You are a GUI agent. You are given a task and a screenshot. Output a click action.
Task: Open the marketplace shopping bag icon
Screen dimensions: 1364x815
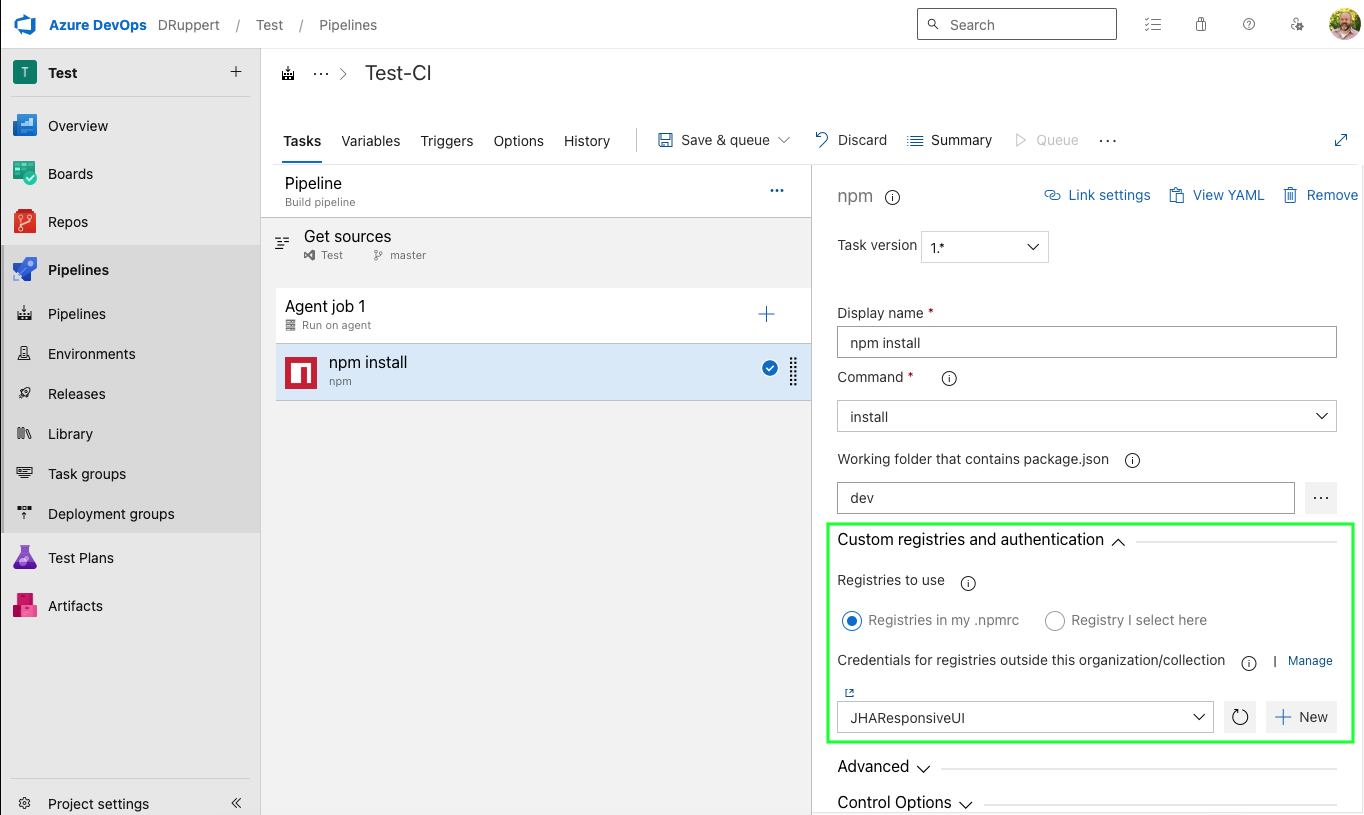(1201, 25)
